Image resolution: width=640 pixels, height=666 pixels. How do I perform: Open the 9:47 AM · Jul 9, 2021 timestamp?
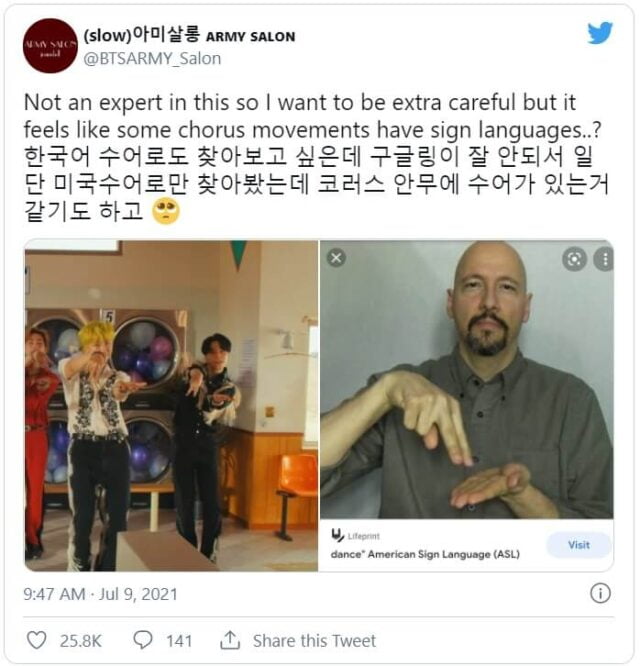(100, 594)
